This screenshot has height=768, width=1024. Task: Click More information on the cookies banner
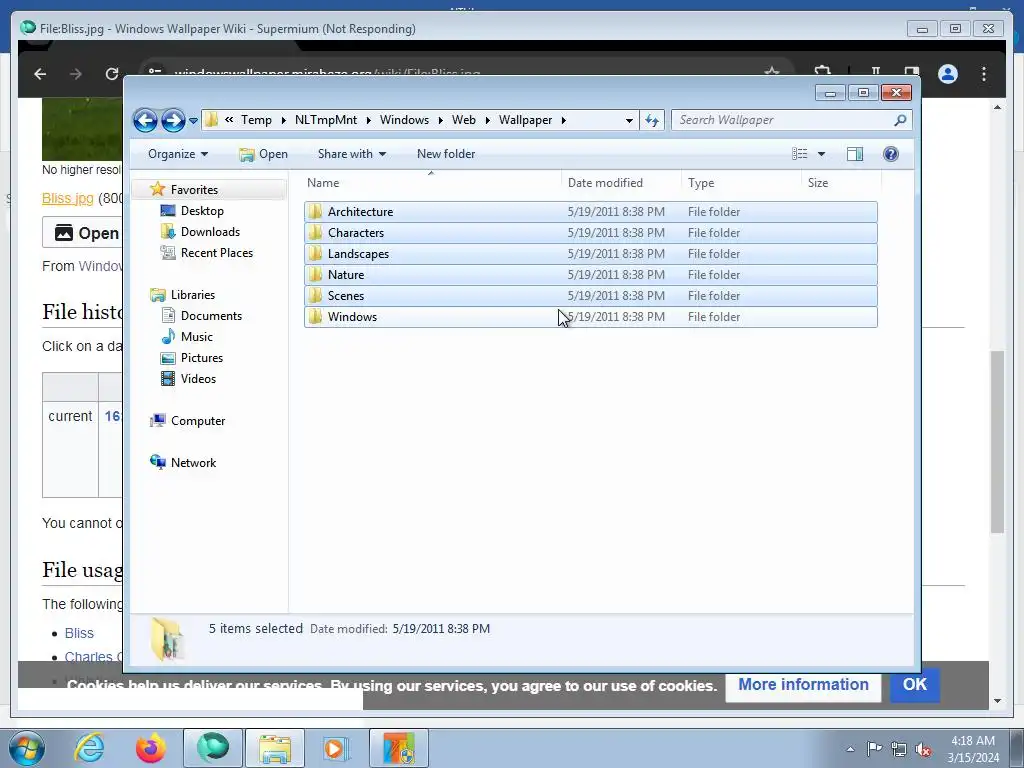[x=803, y=684]
